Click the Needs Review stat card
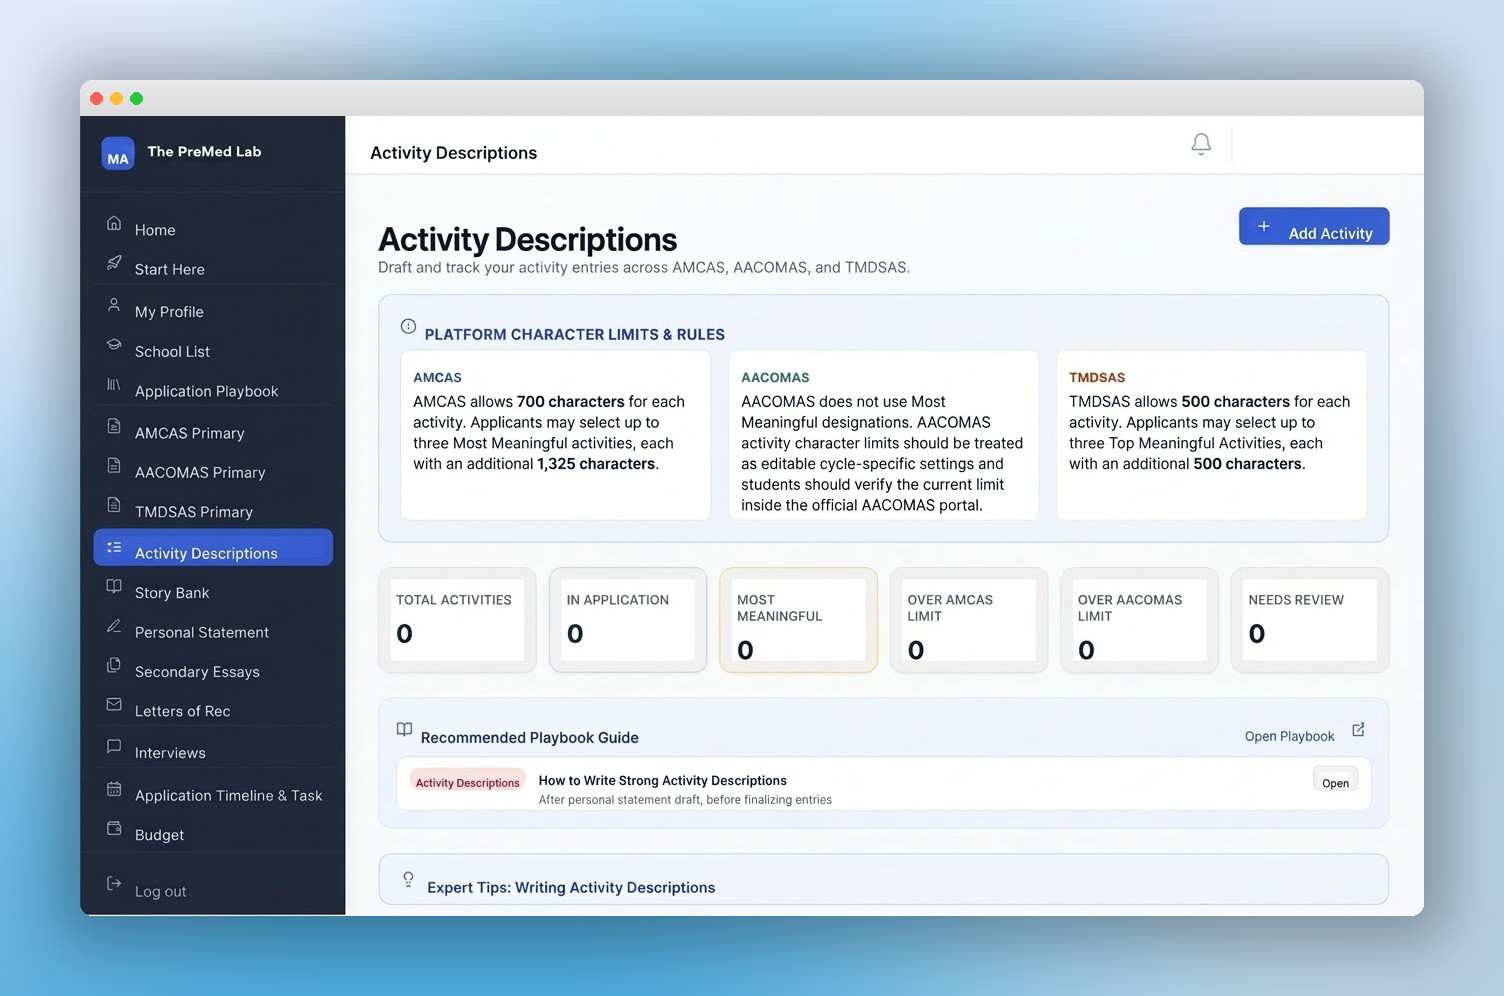 [1310, 620]
